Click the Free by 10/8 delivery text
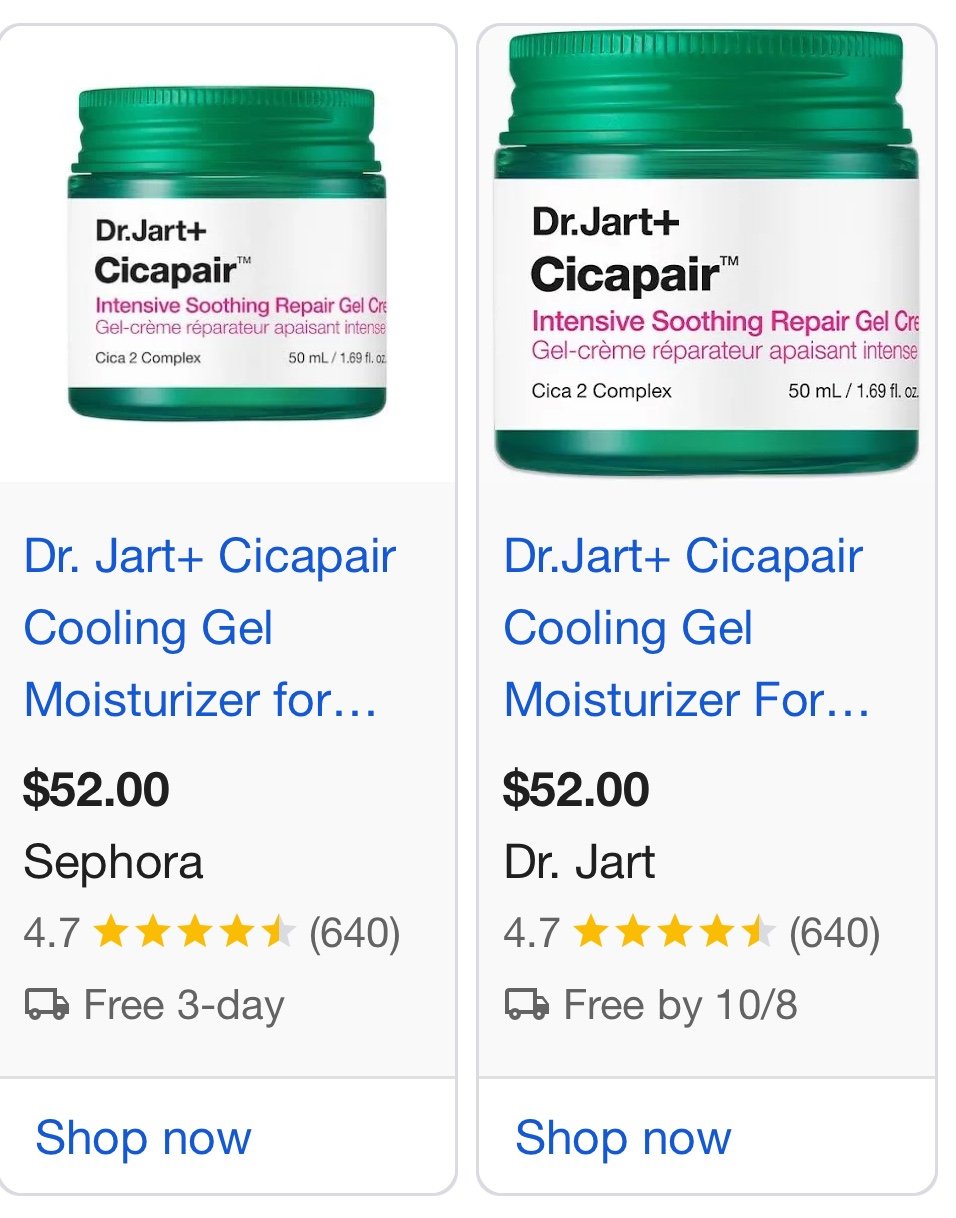This screenshot has height=1218, width=956. pyautogui.click(x=680, y=1005)
